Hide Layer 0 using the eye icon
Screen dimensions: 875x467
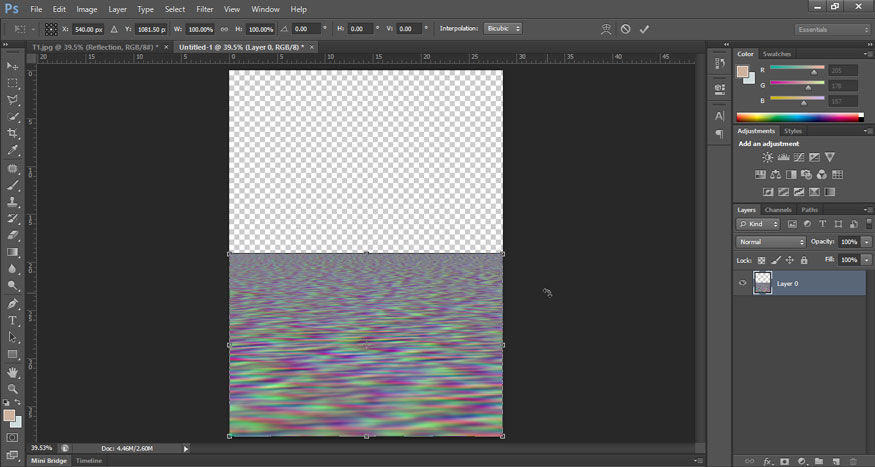[742, 284]
